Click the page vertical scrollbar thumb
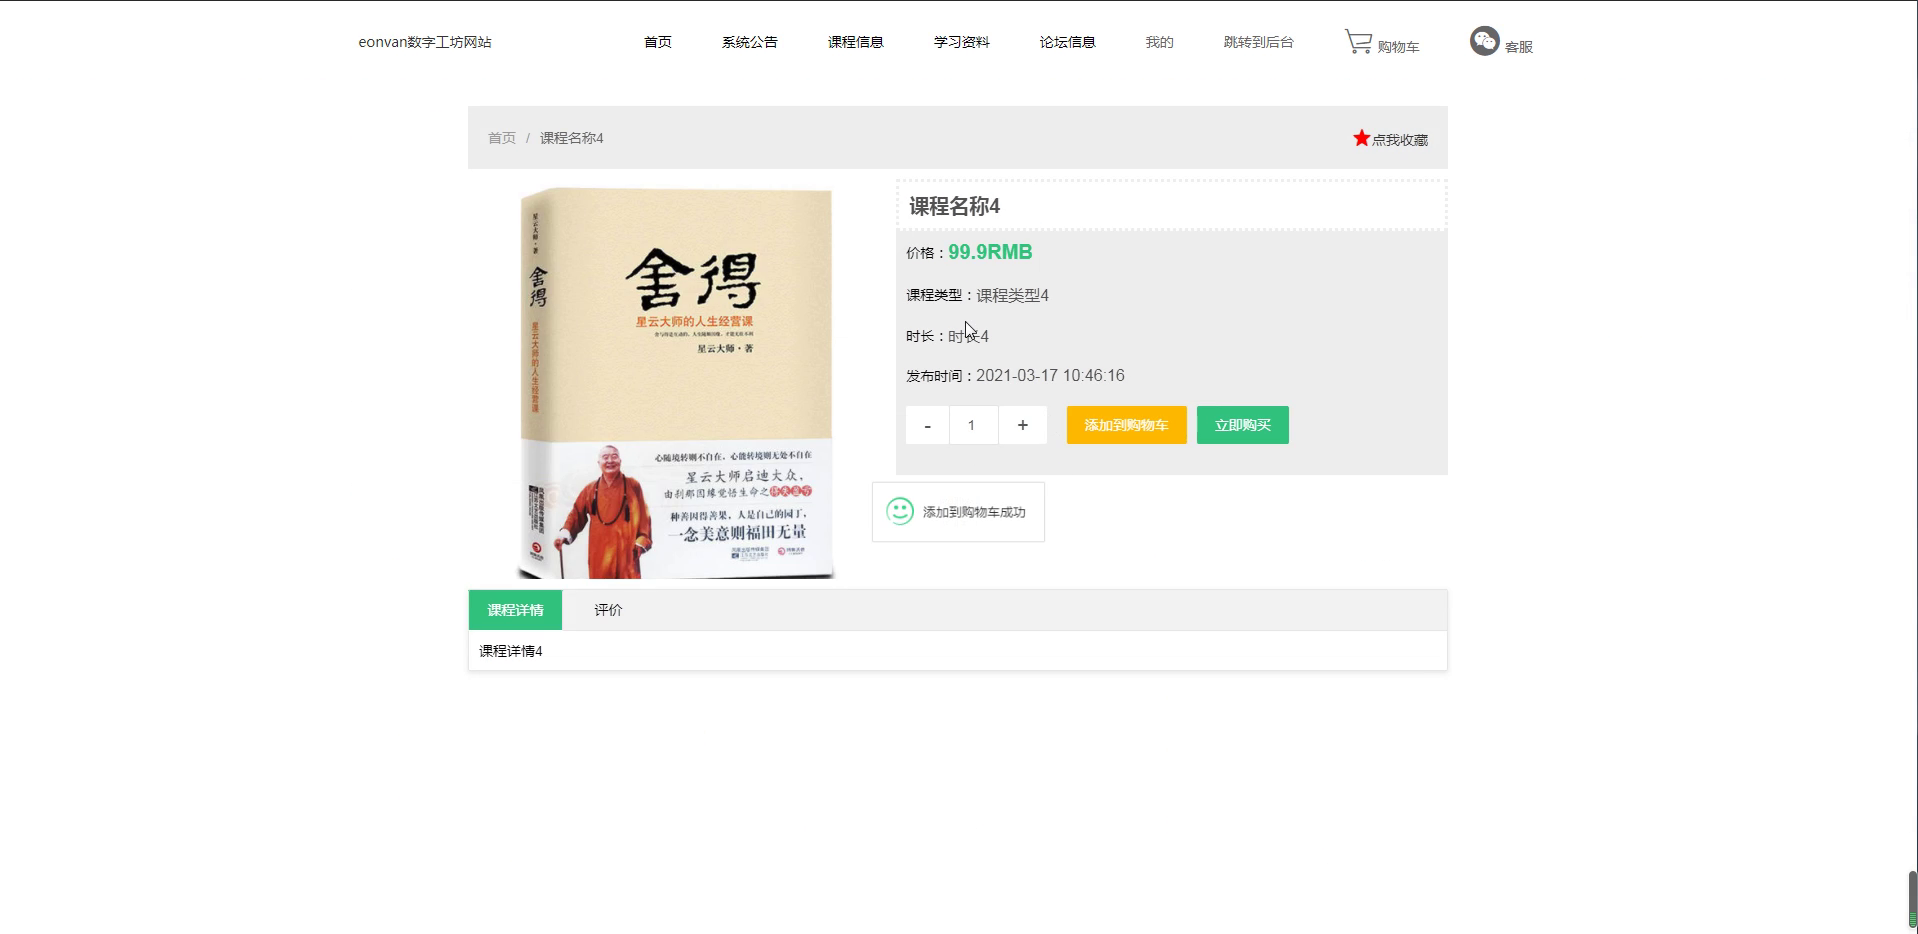 [x=1912, y=900]
